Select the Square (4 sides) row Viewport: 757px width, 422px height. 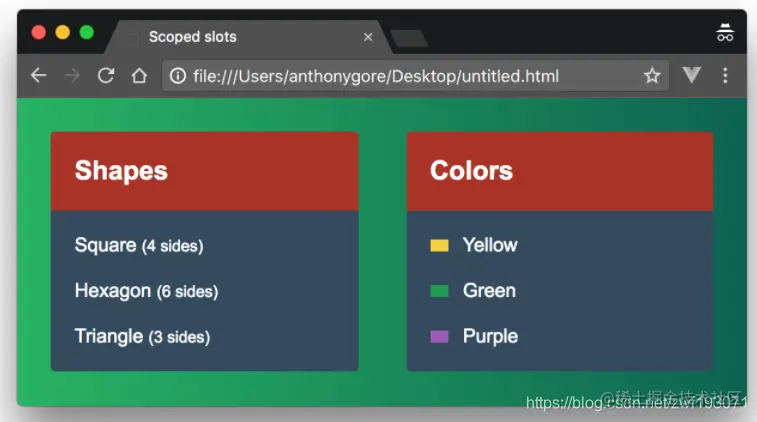click(x=139, y=245)
